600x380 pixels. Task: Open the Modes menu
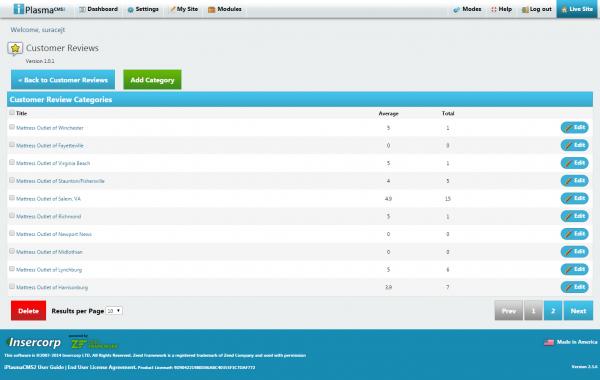pyautogui.click(x=467, y=9)
